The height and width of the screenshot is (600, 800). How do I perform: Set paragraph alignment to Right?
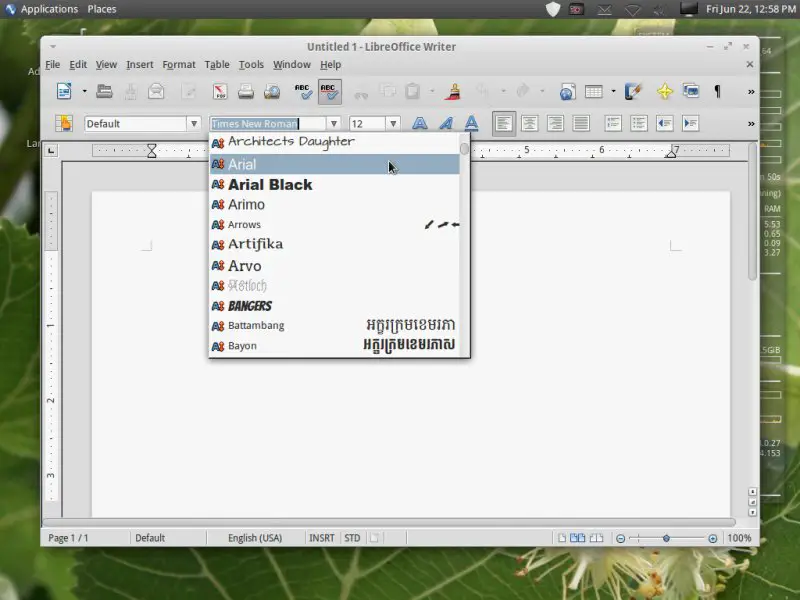pos(555,123)
